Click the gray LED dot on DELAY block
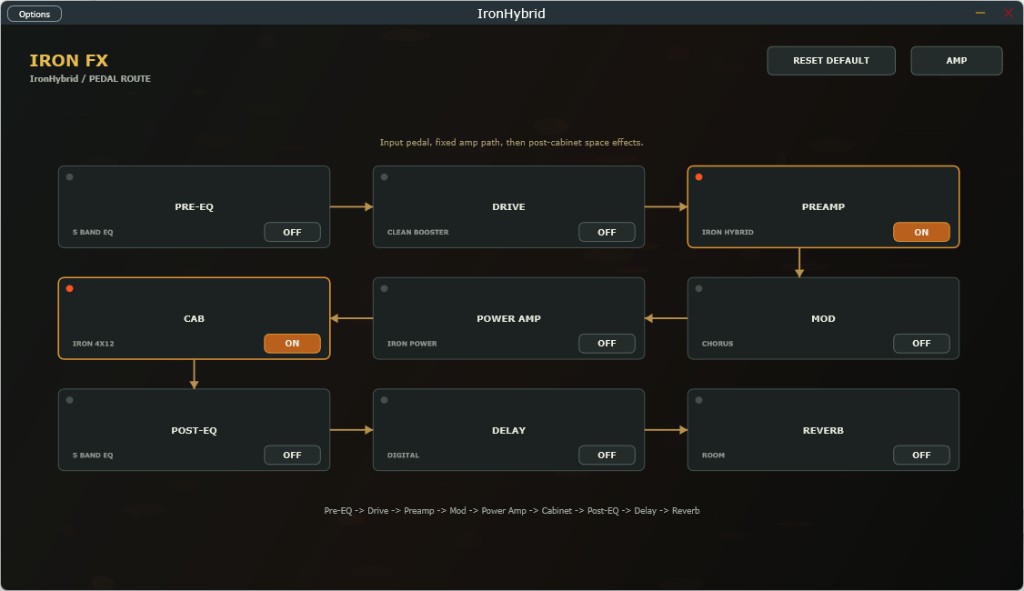Image resolution: width=1024 pixels, height=591 pixels. pyautogui.click(x=385, y=400)
